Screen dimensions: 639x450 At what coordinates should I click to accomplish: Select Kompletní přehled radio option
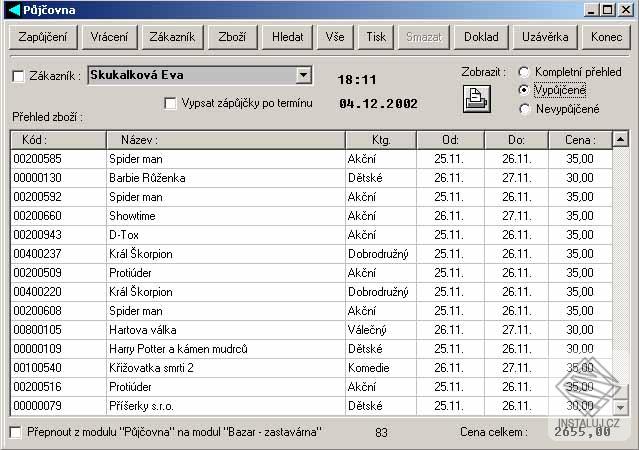[x=524, y=72]
